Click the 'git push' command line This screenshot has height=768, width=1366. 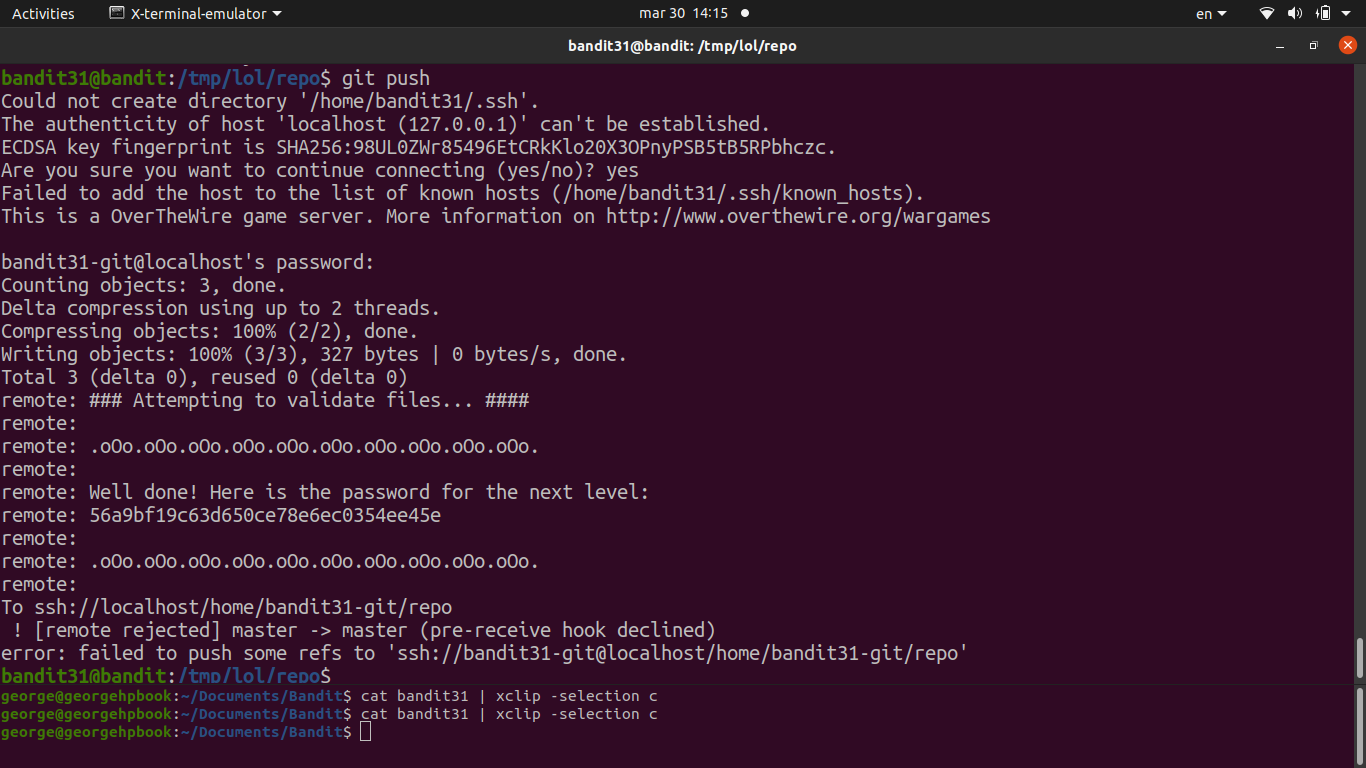385,78
